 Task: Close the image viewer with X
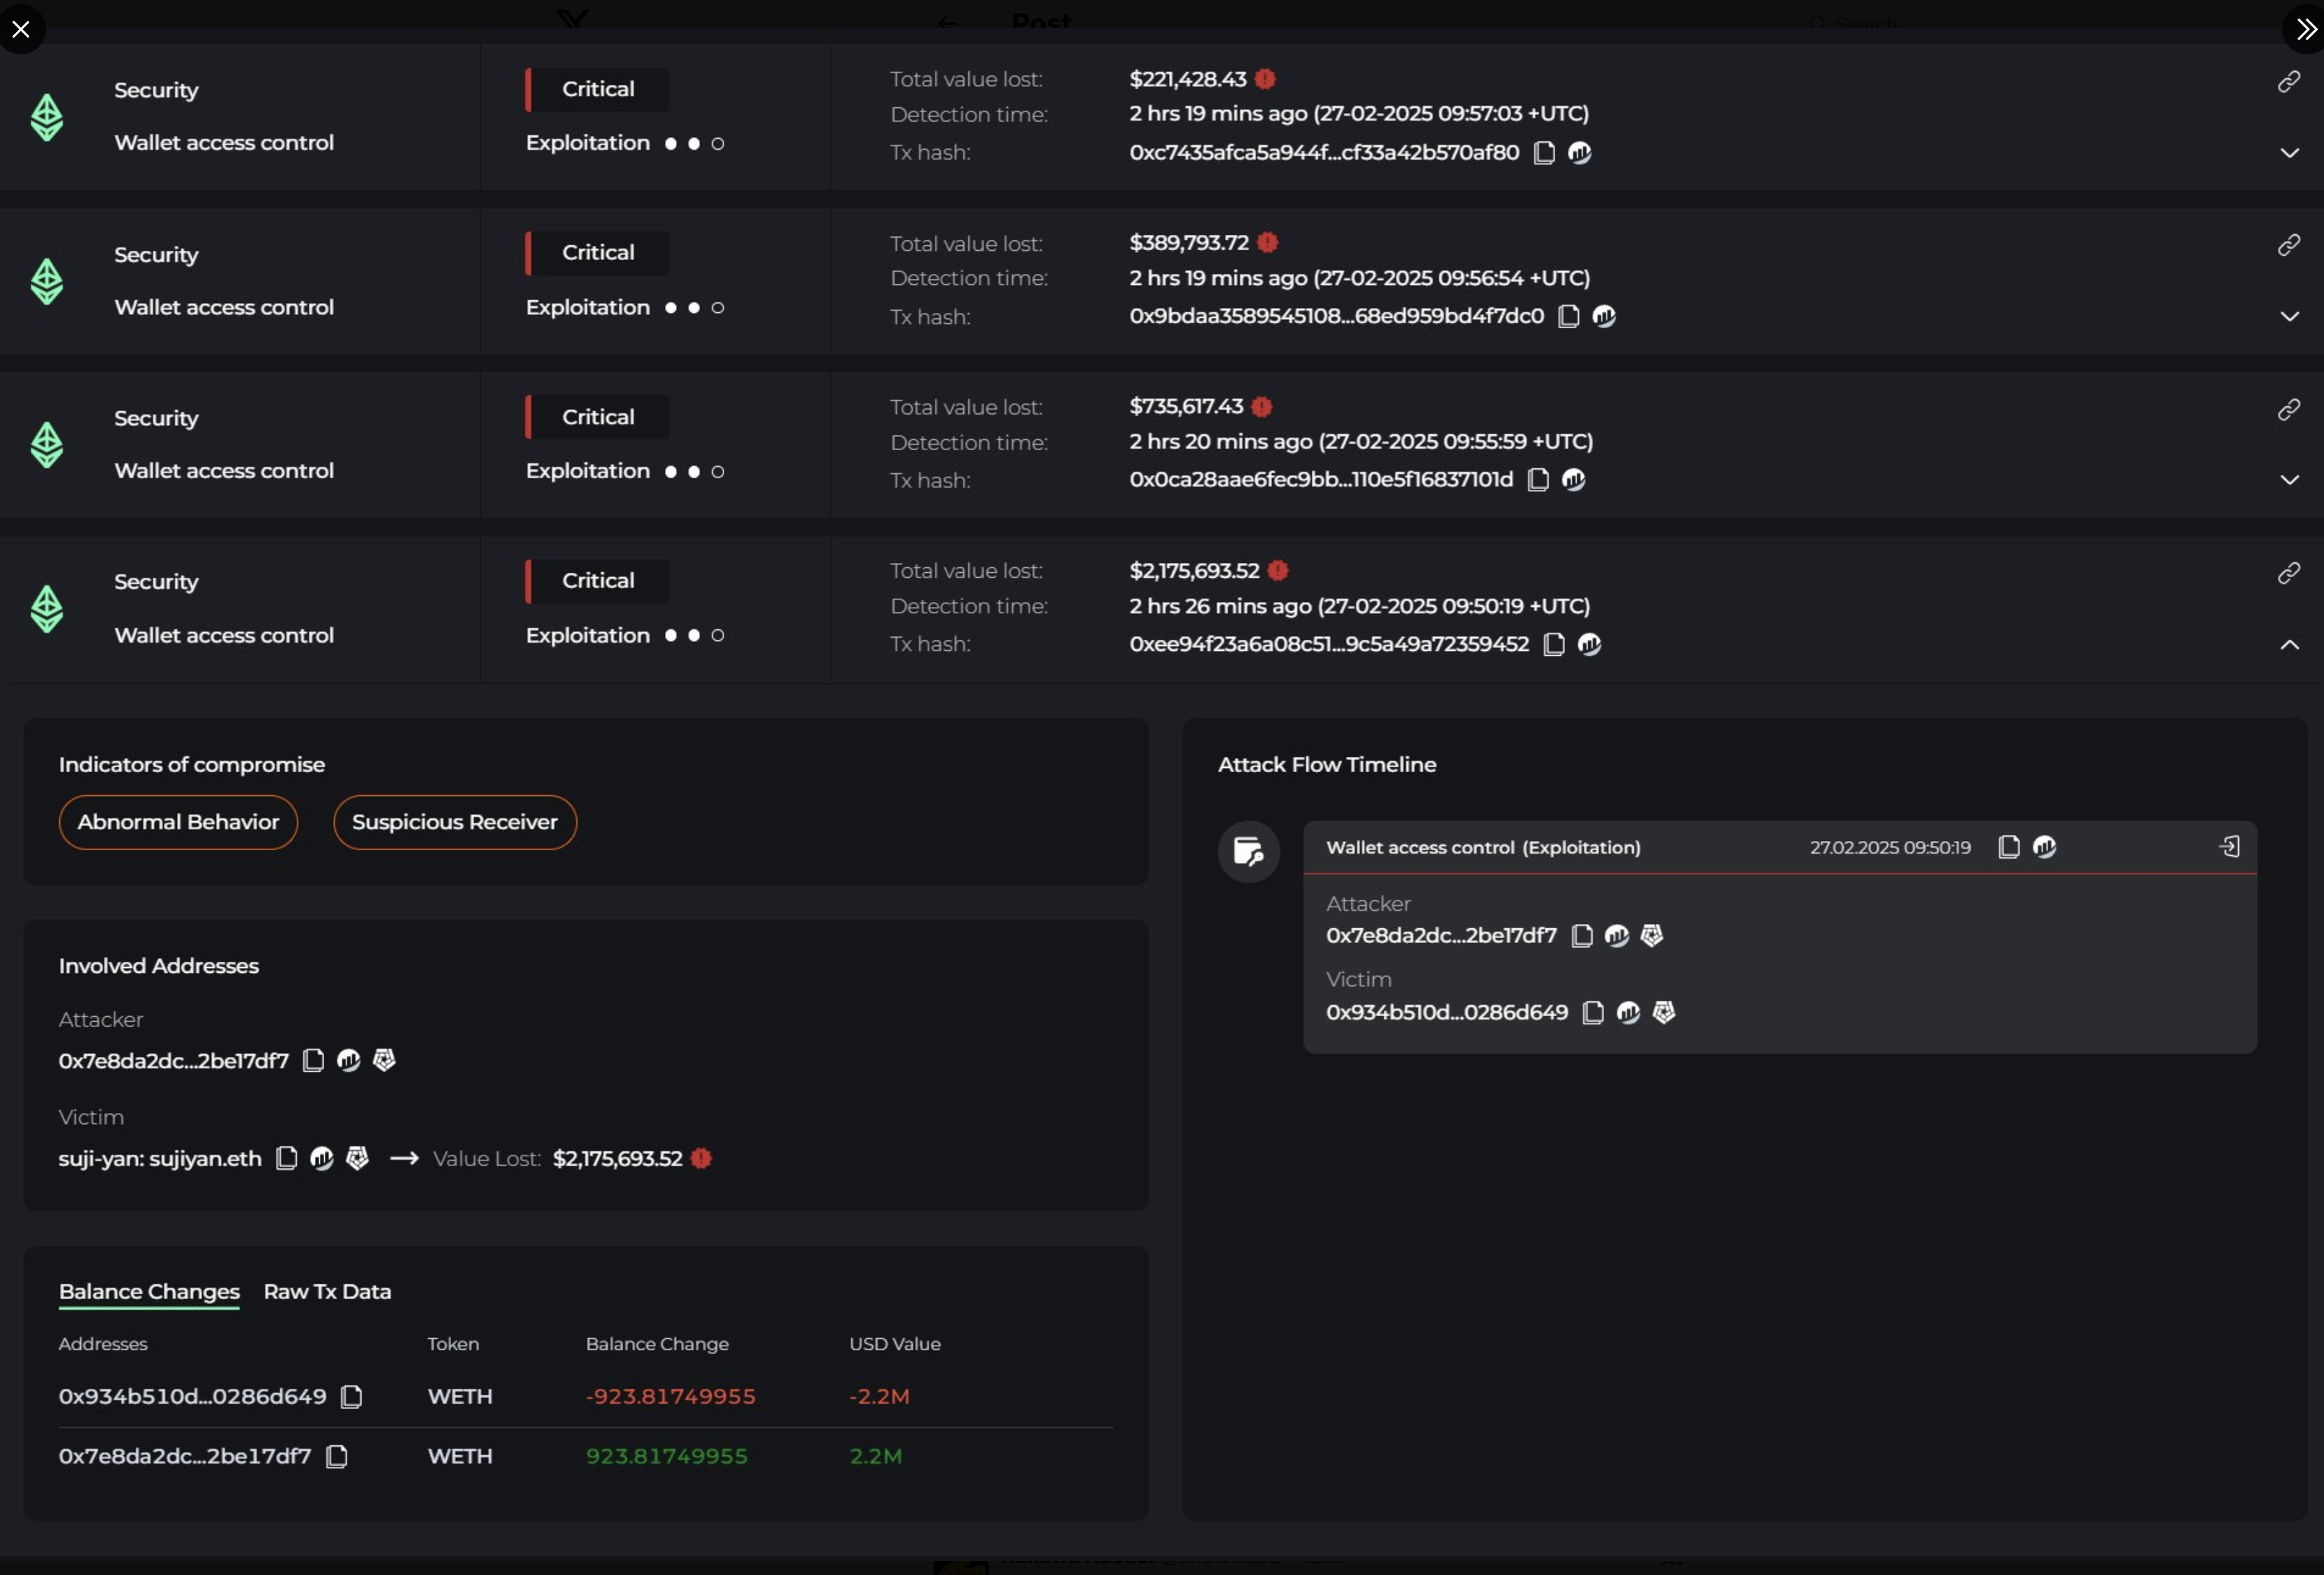pyautogui.click(x=21, y=29)
